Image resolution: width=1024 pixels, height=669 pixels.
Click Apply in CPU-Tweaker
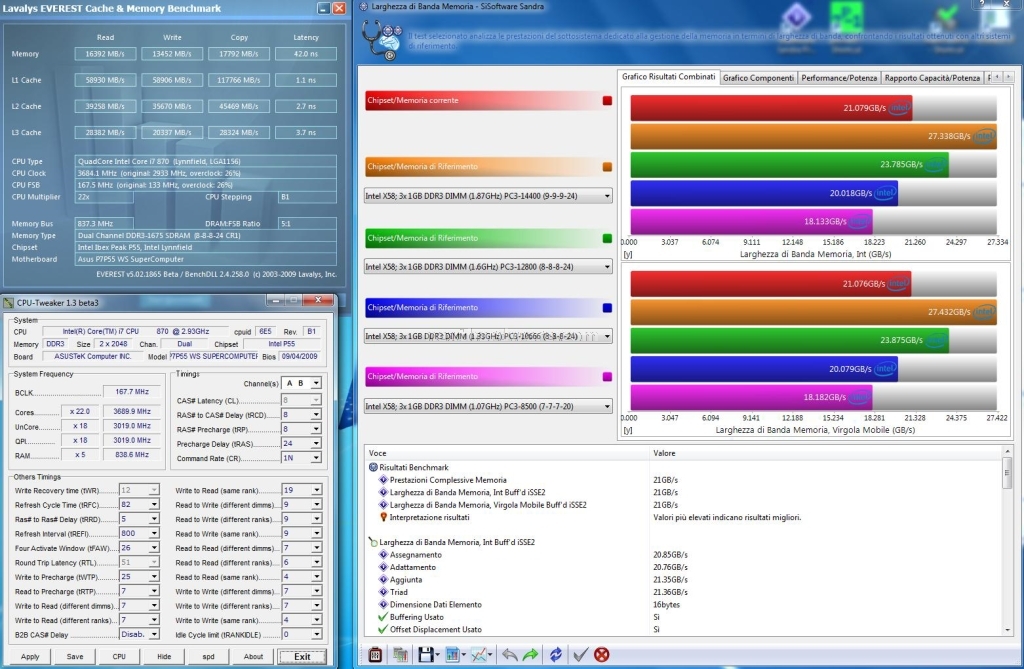coord(30,657)
